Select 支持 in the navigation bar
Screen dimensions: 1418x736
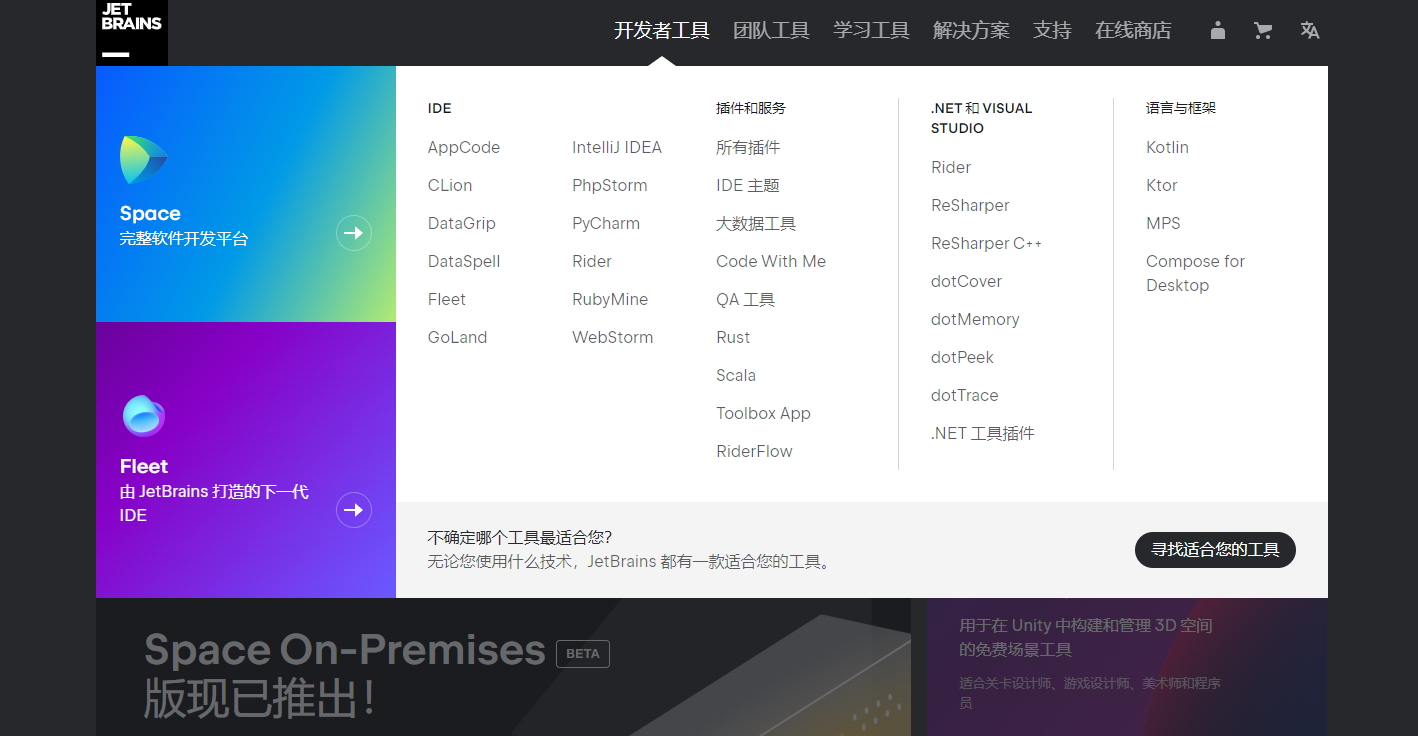1052,30
